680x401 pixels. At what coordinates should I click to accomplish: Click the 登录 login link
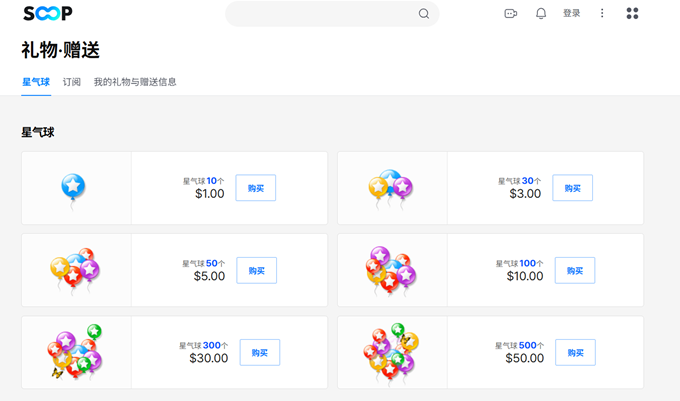point(571,14)
